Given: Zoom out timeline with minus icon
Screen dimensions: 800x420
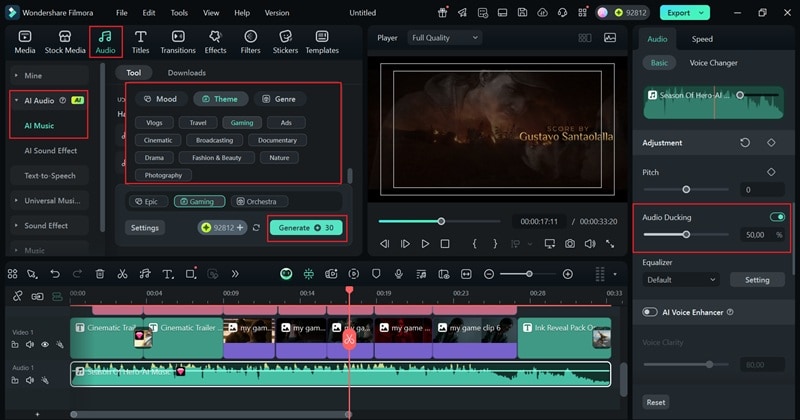Looking at the screenshot, I should [489, 274].
